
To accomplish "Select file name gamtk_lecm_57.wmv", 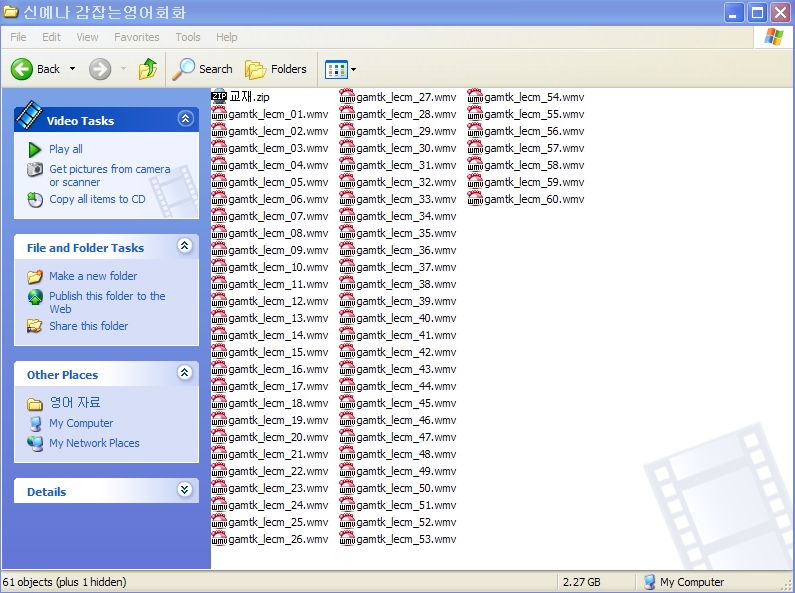I will [x=534, y=149].
